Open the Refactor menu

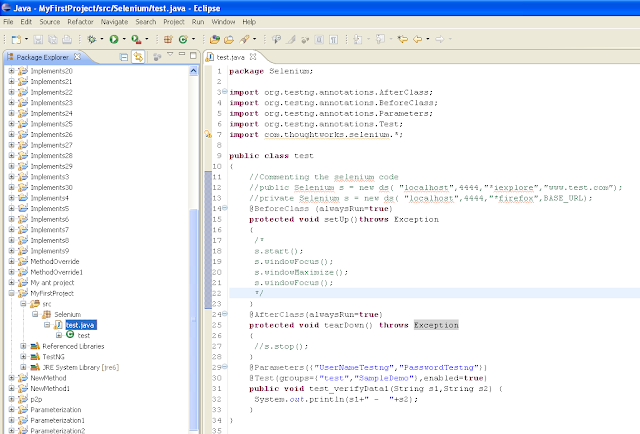coord(80,22)
